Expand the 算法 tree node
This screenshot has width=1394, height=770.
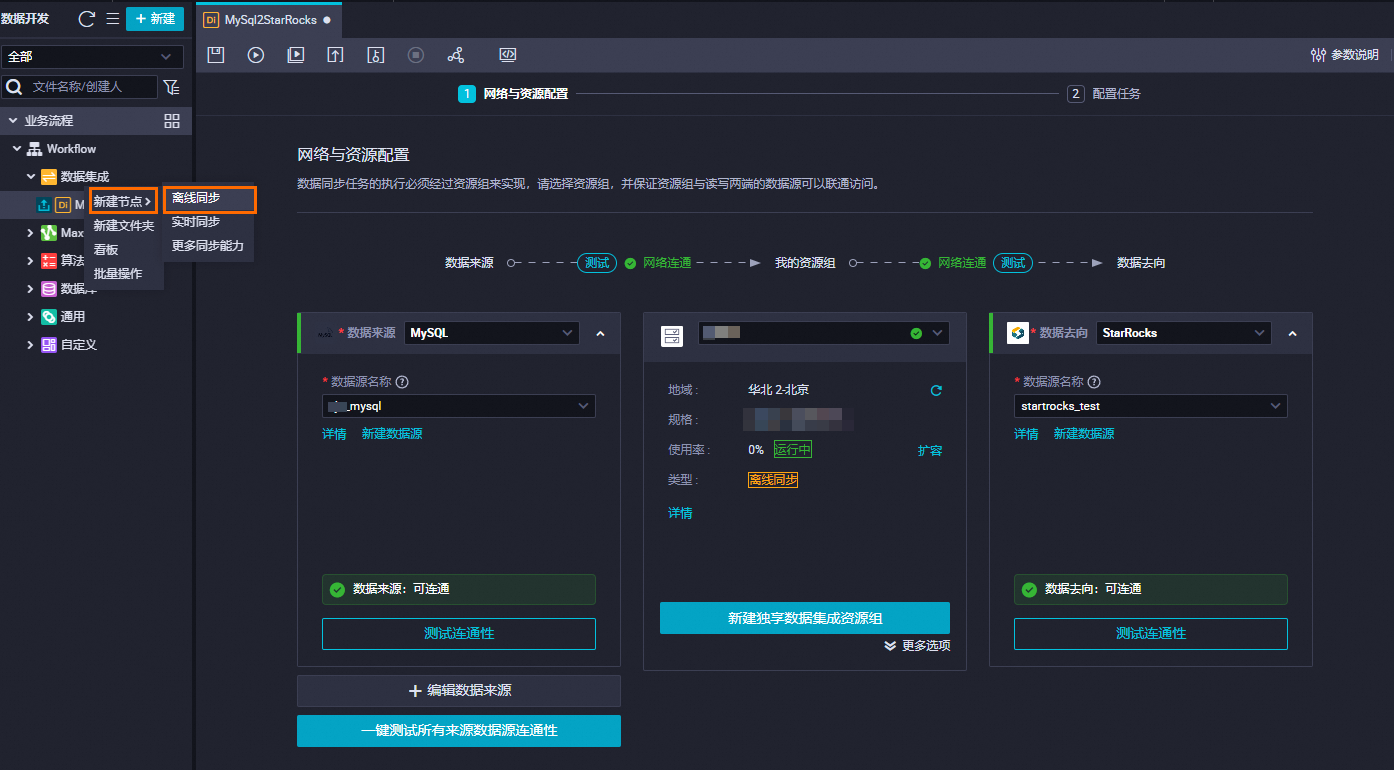click(x=31, y=261)
